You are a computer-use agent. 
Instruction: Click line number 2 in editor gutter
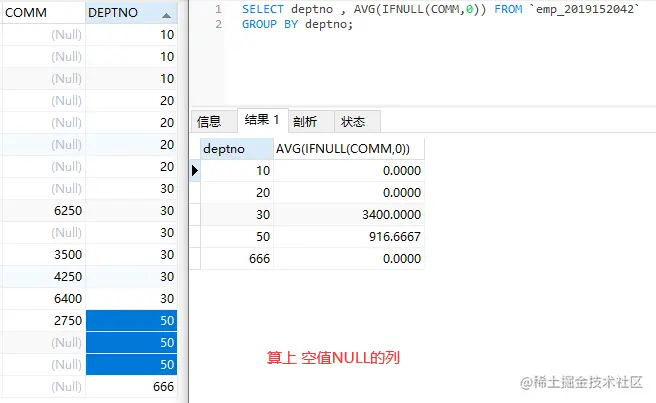click(x=218, y=24)
